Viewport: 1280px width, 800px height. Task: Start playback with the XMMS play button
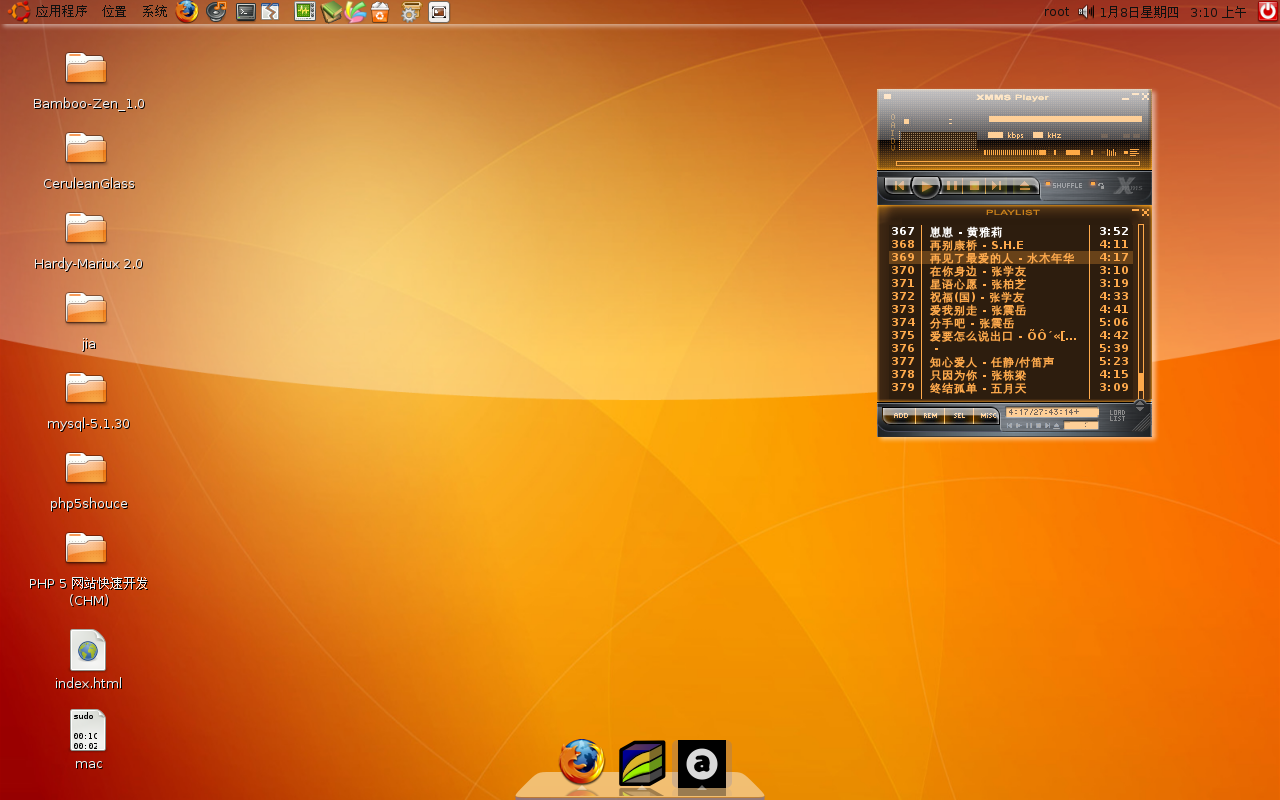926,185
